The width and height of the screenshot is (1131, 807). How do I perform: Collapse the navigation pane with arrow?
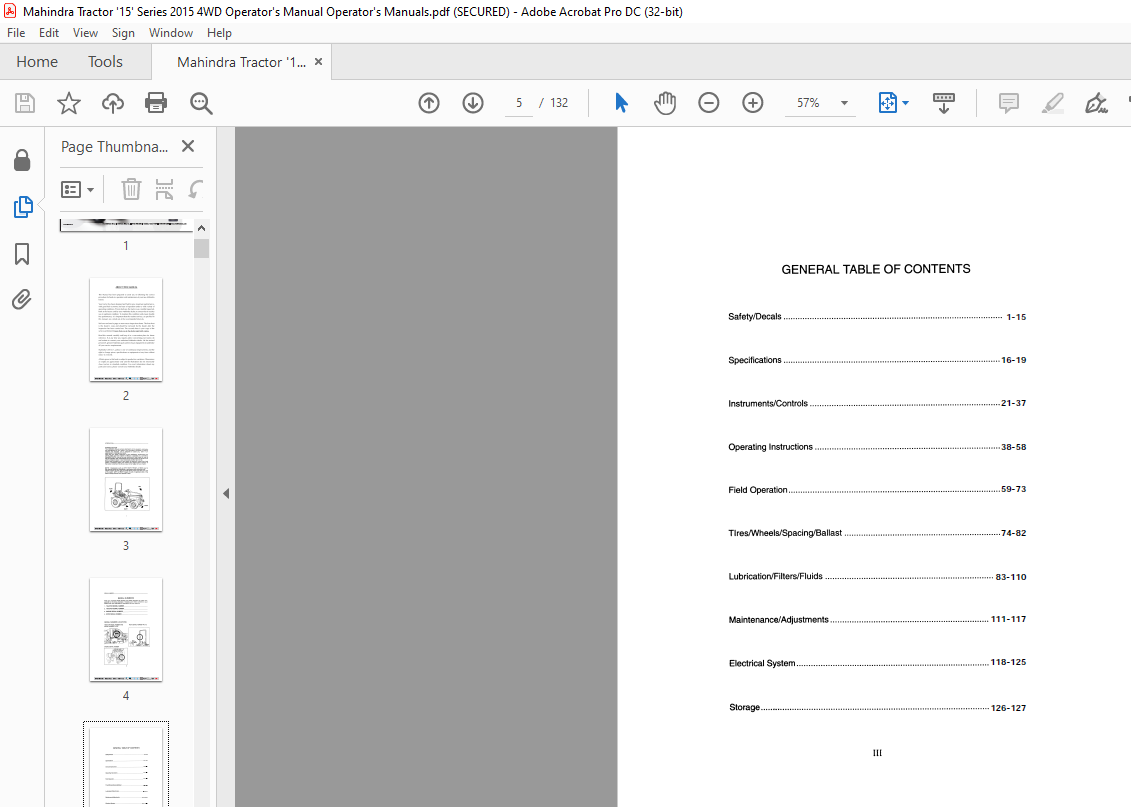coord(226,494)
